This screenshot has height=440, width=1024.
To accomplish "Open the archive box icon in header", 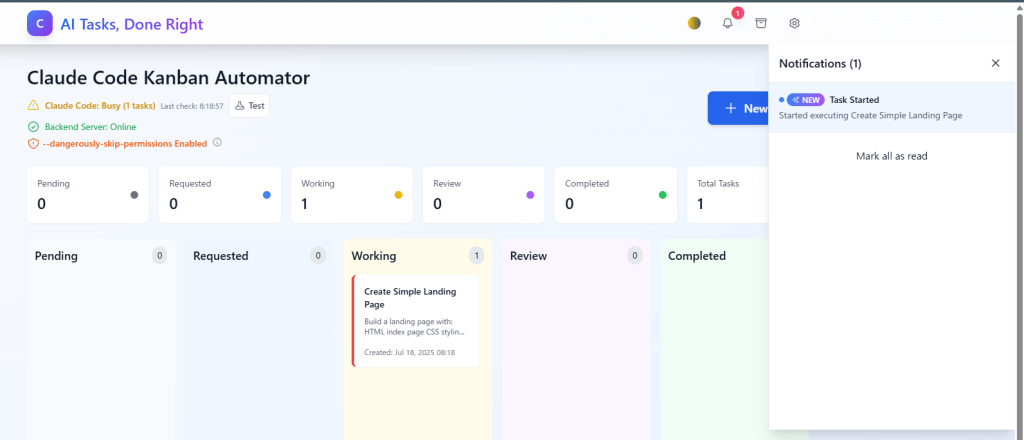I will [761, 24].
